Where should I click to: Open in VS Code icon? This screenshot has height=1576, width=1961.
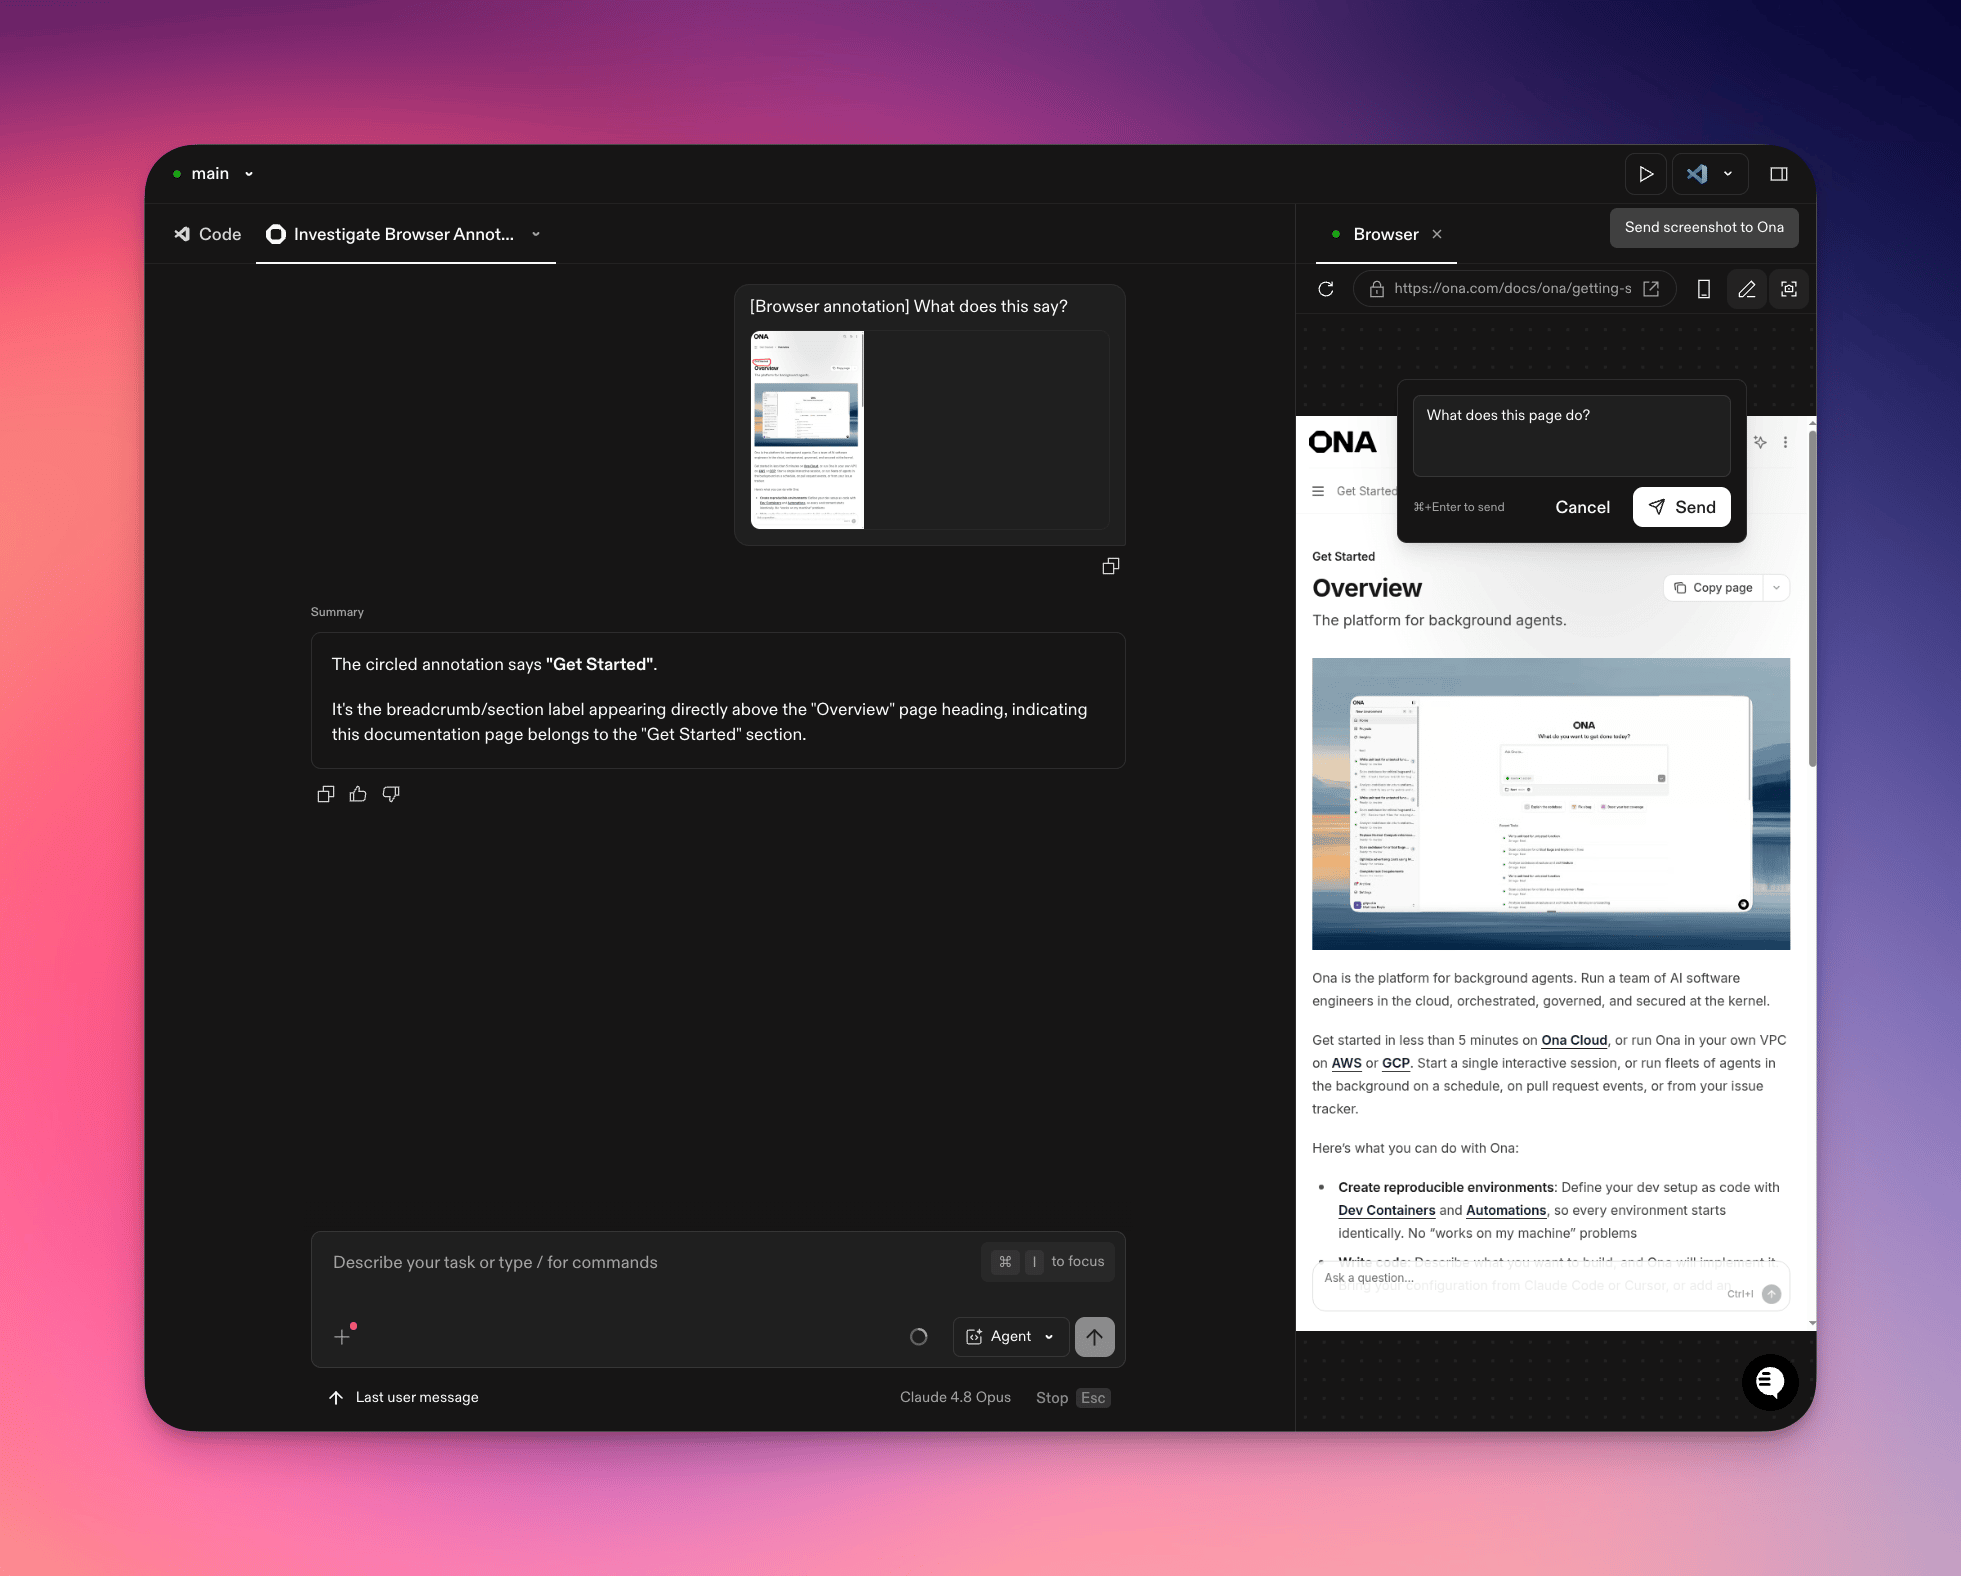tap(1697, 174)
